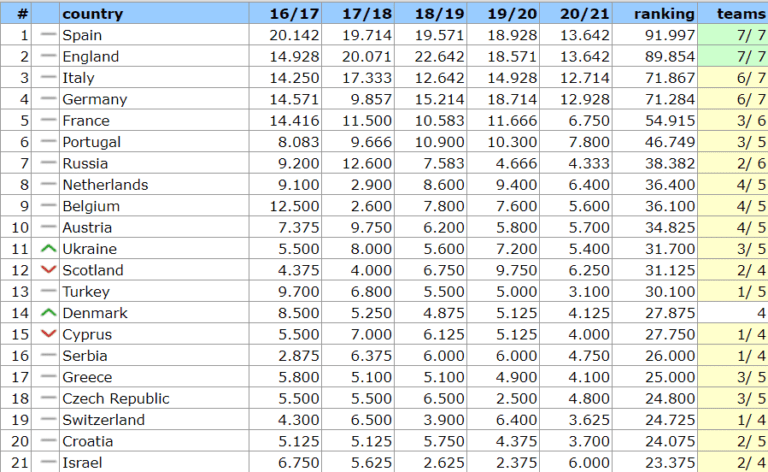This screenshot has height=472, width=768.
Task: Click the green up arrow beside Ukraine
Action: pos(48,249)
